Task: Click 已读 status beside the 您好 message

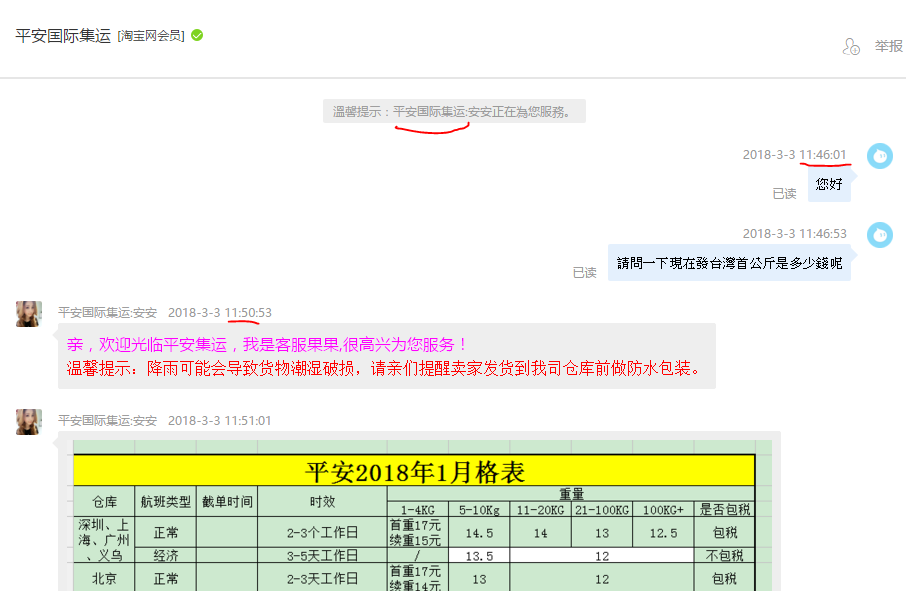Action: click(x=784, y=194)
